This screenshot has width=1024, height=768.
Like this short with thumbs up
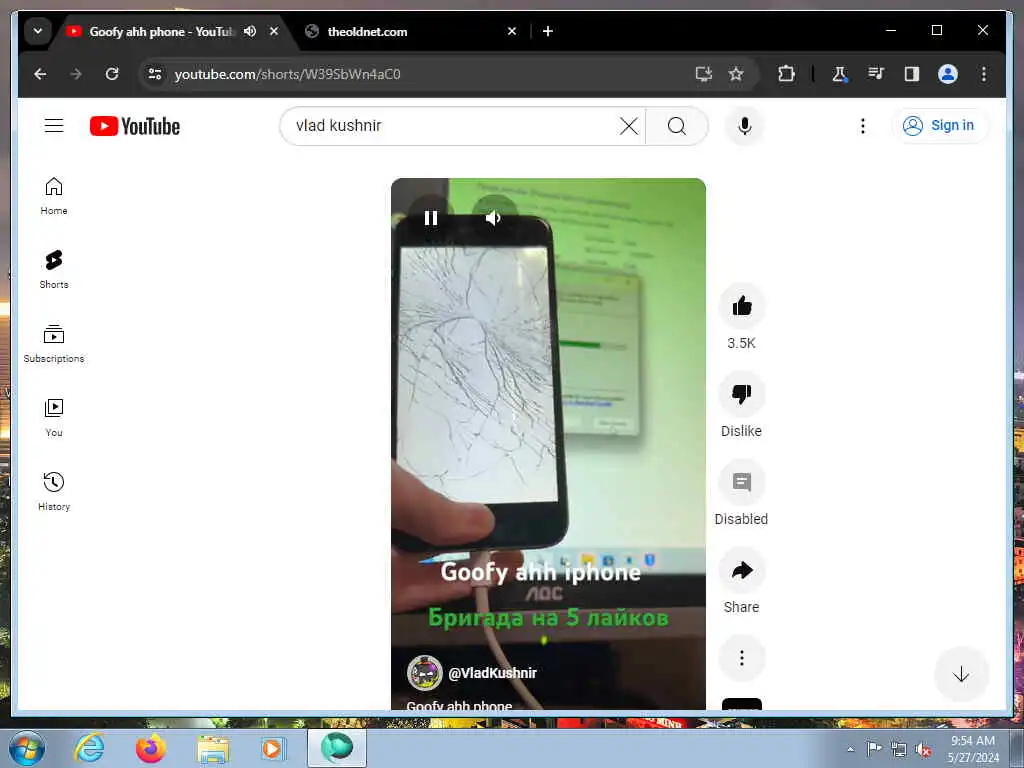point(742,306)
